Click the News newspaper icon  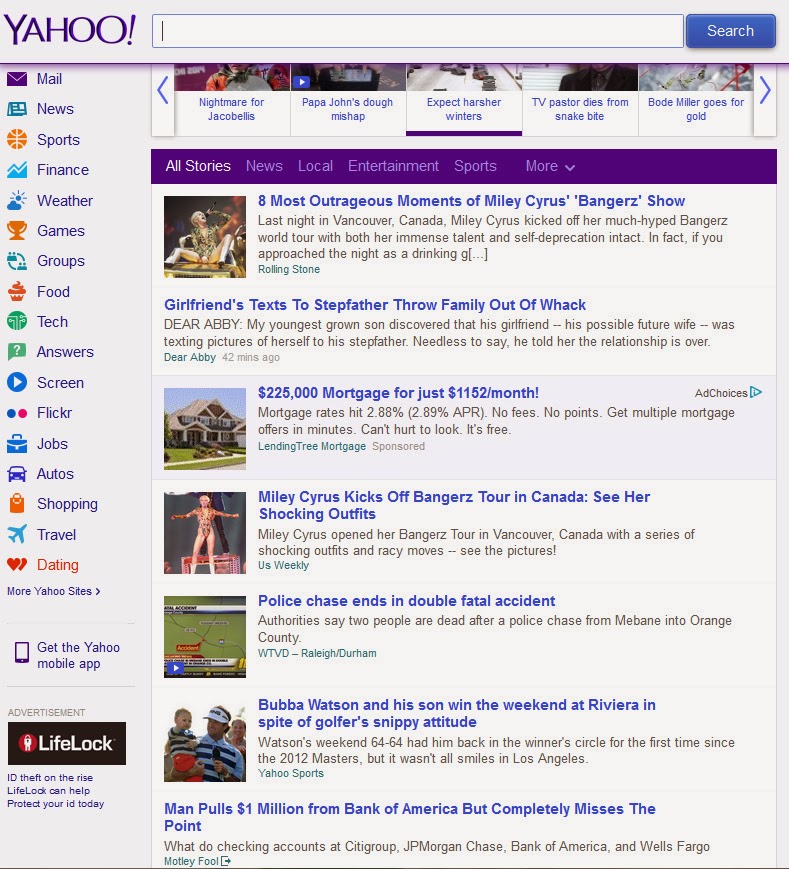[x=17, y=109]
